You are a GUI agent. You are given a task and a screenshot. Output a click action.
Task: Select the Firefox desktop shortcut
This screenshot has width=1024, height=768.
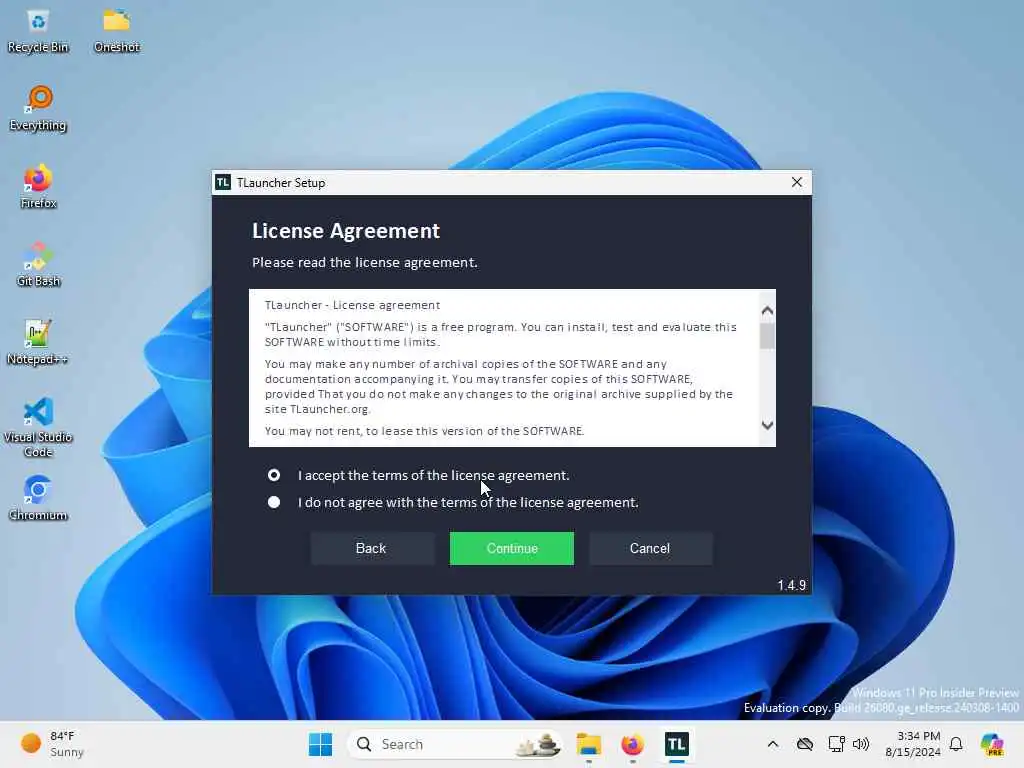point(38,187)
